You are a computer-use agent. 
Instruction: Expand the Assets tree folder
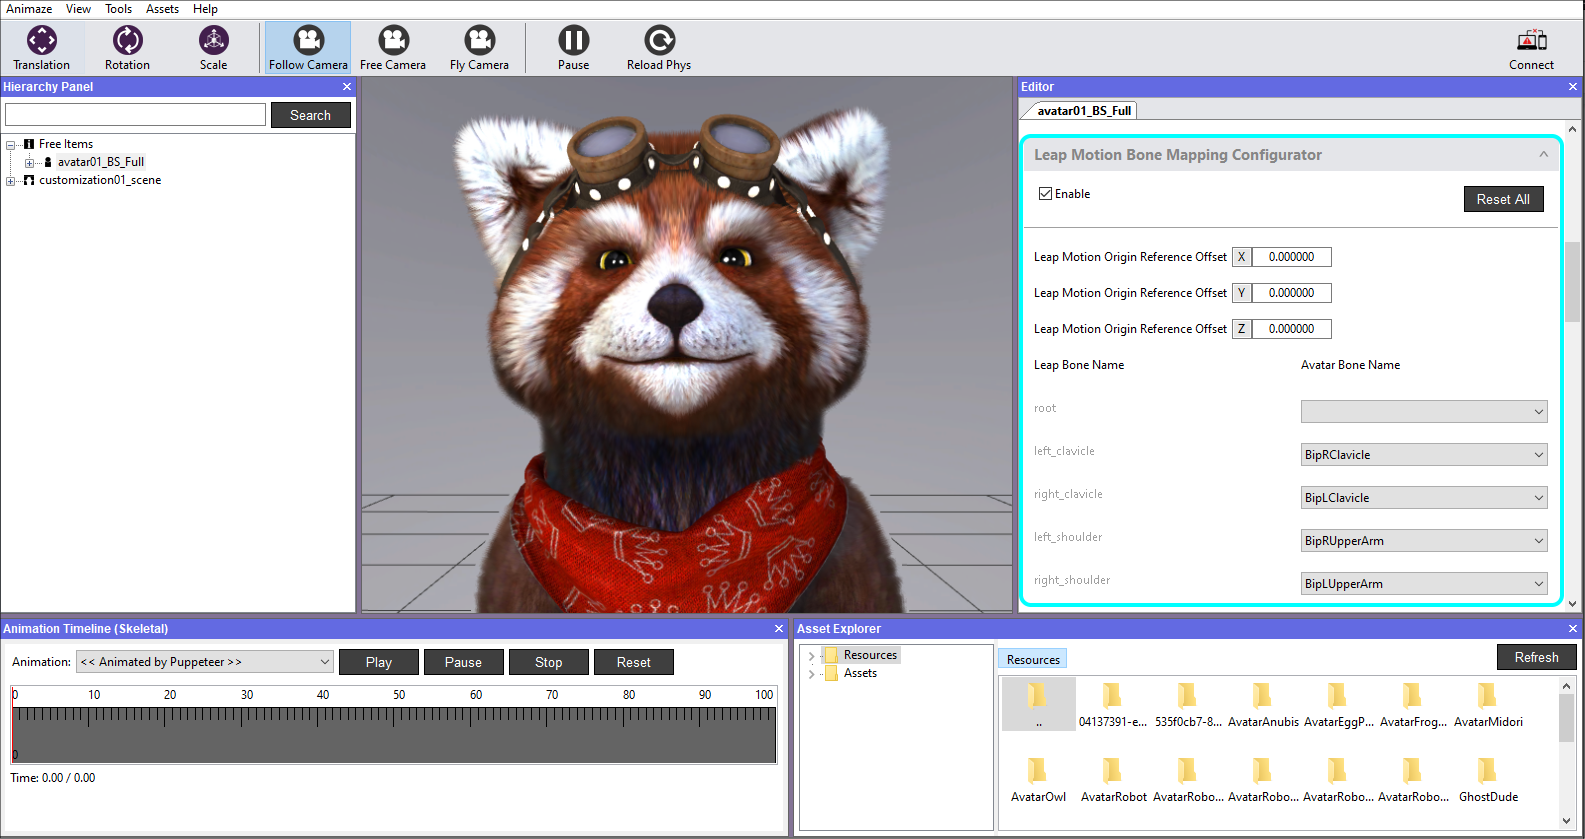coord(811,674)
